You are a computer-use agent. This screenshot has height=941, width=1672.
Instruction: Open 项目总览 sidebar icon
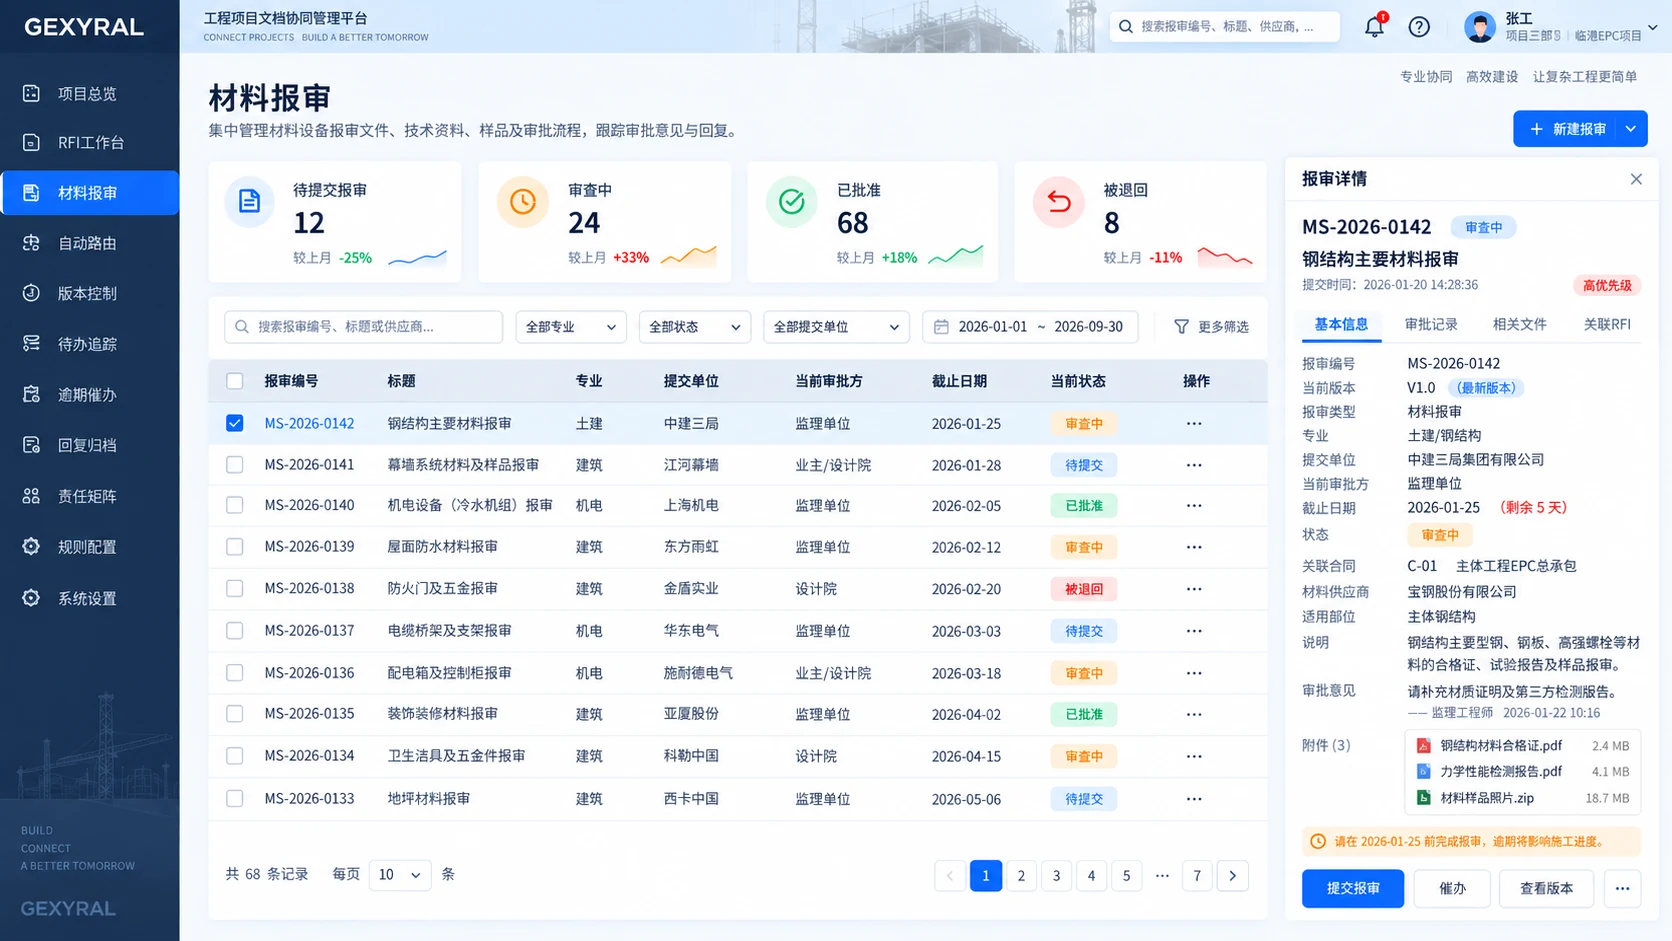[31, 93]
